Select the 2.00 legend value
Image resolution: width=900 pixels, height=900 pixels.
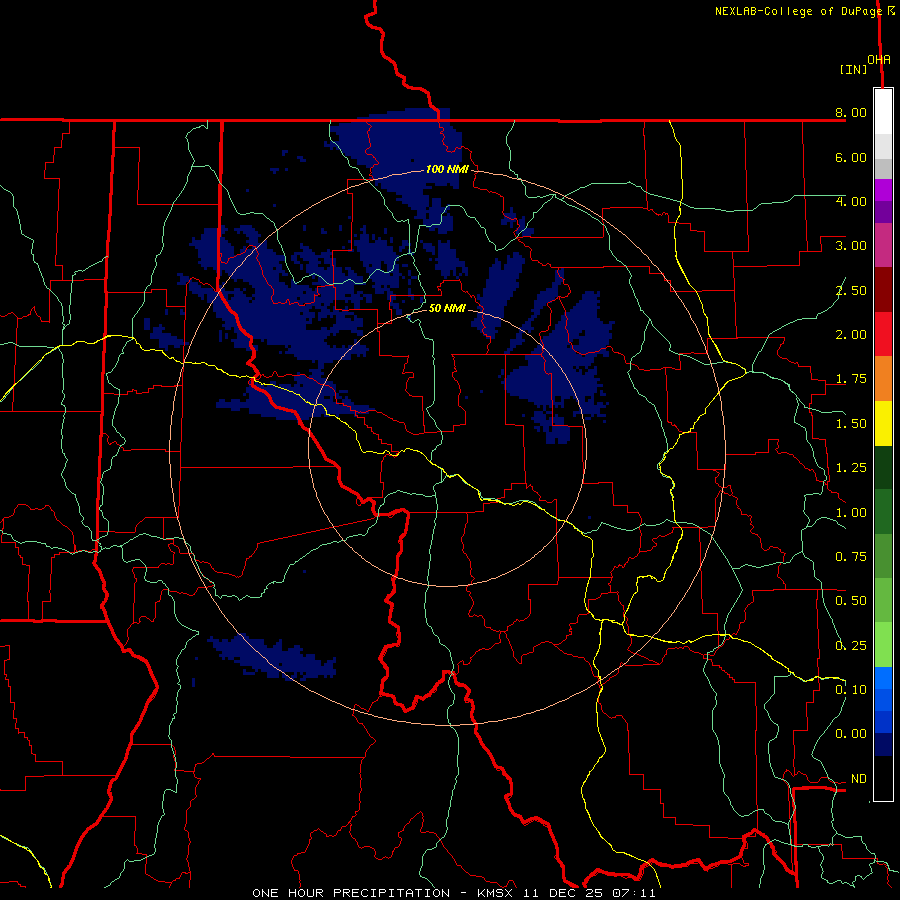851,335
